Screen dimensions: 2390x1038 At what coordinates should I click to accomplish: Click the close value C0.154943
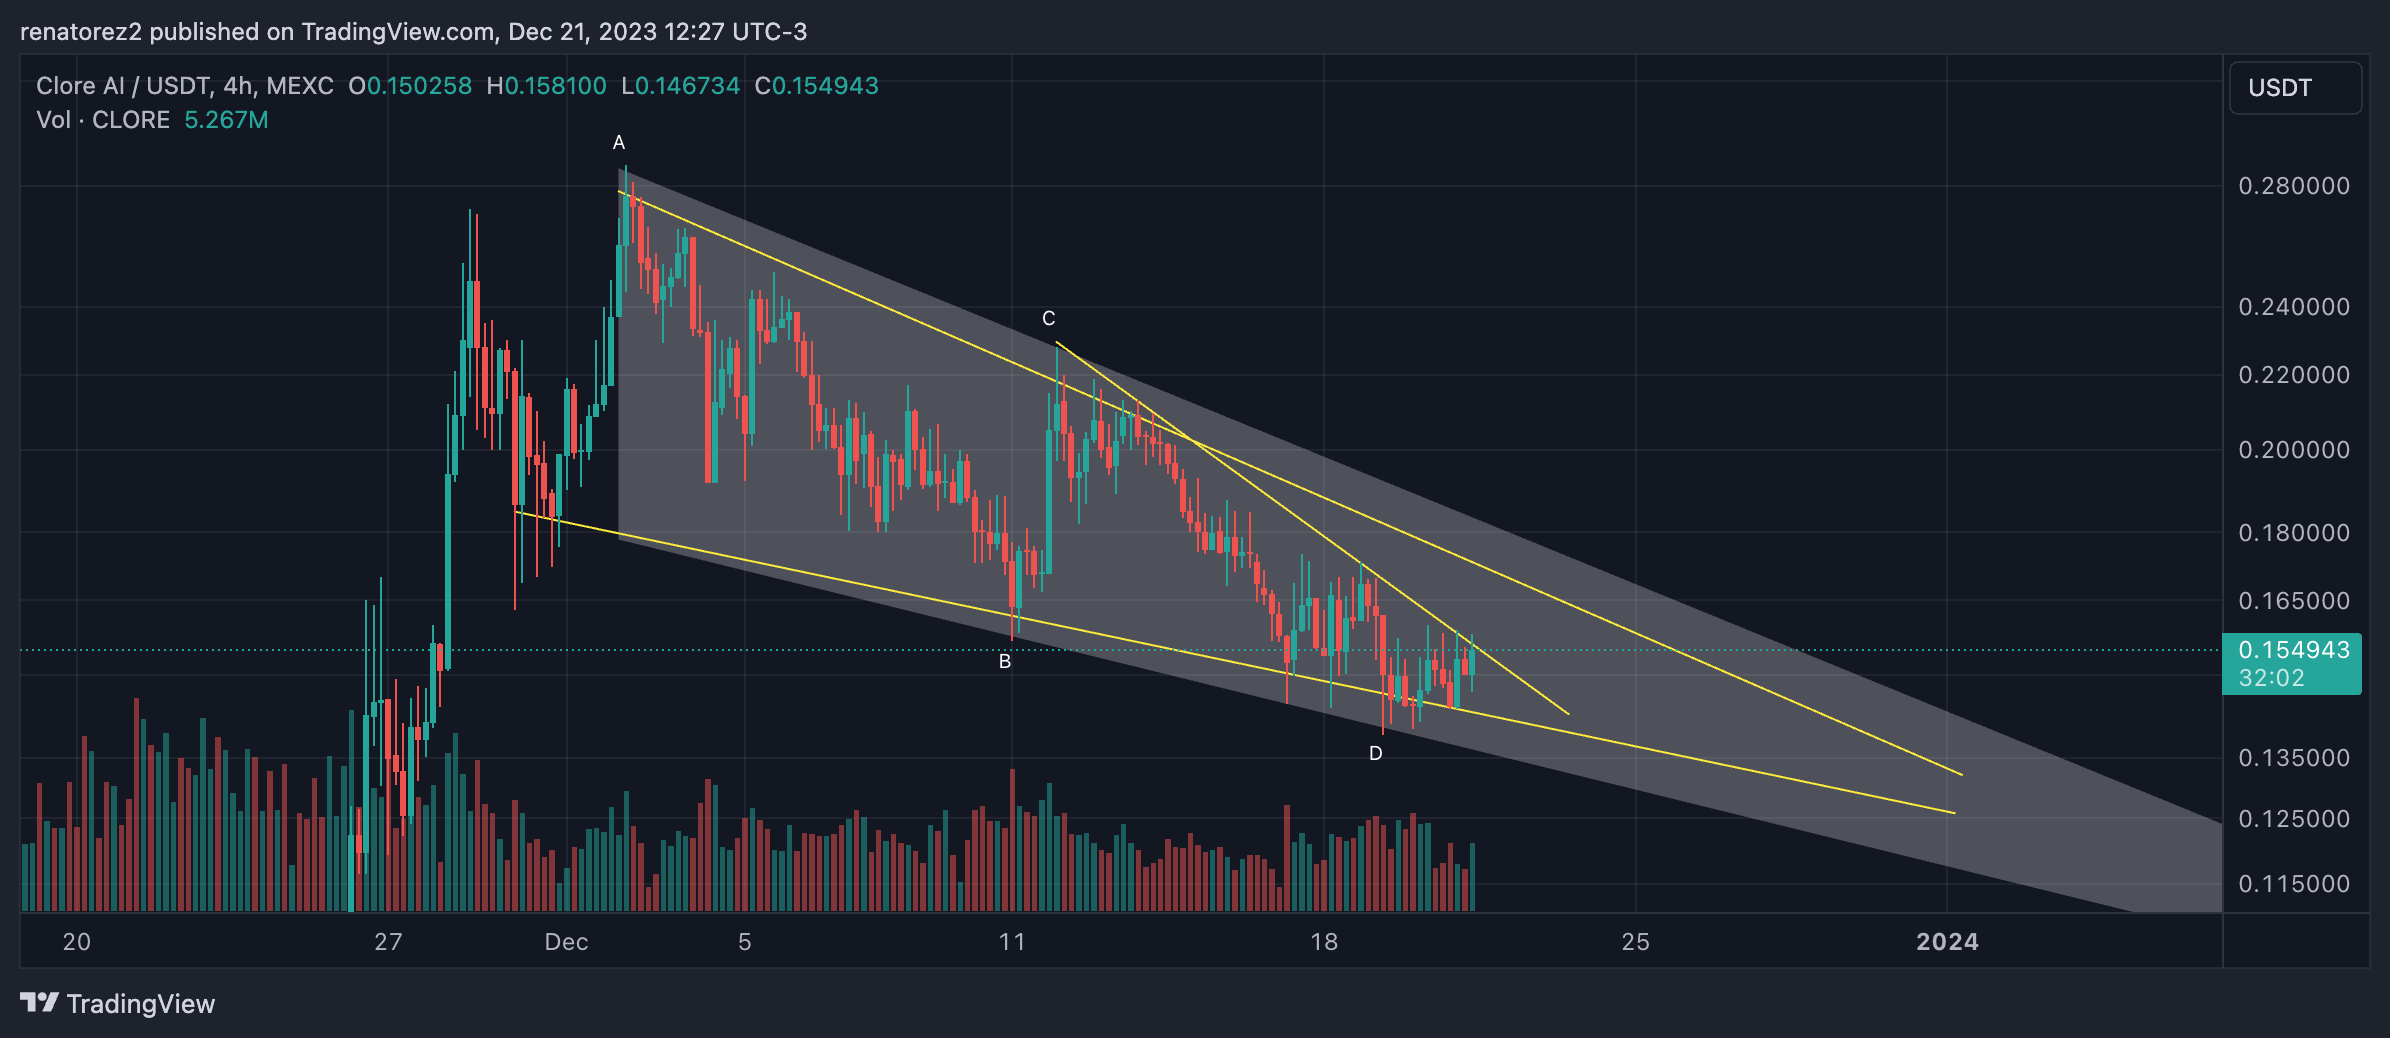816,86
